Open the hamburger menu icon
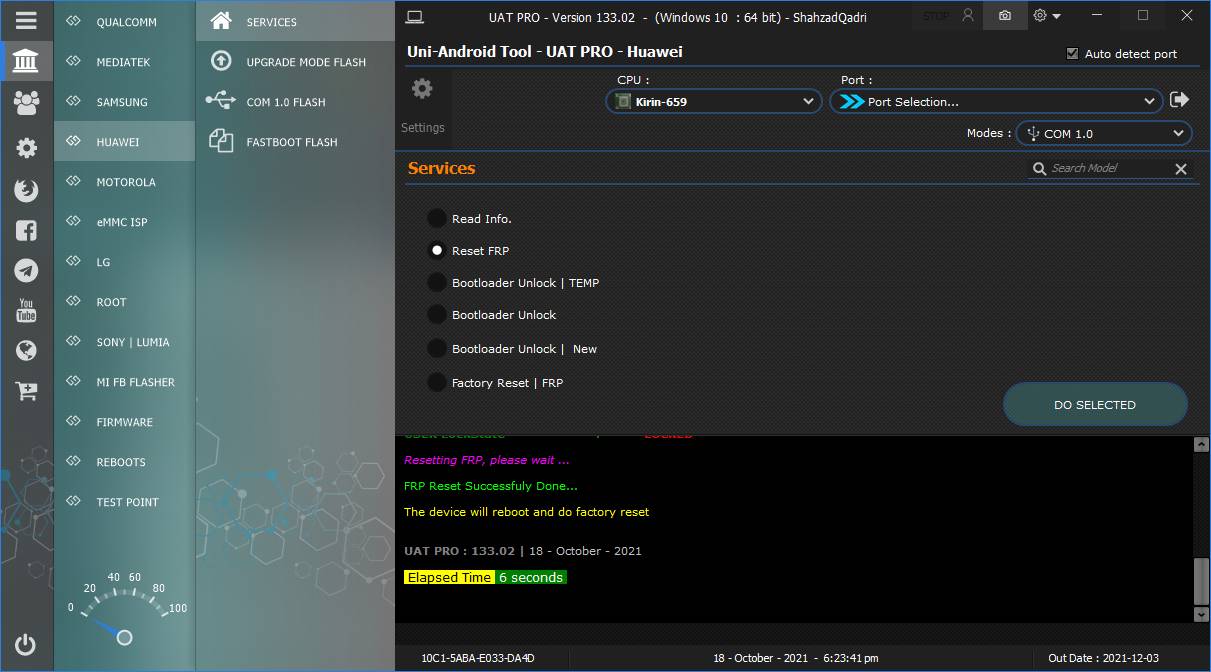 pos(26,20)
